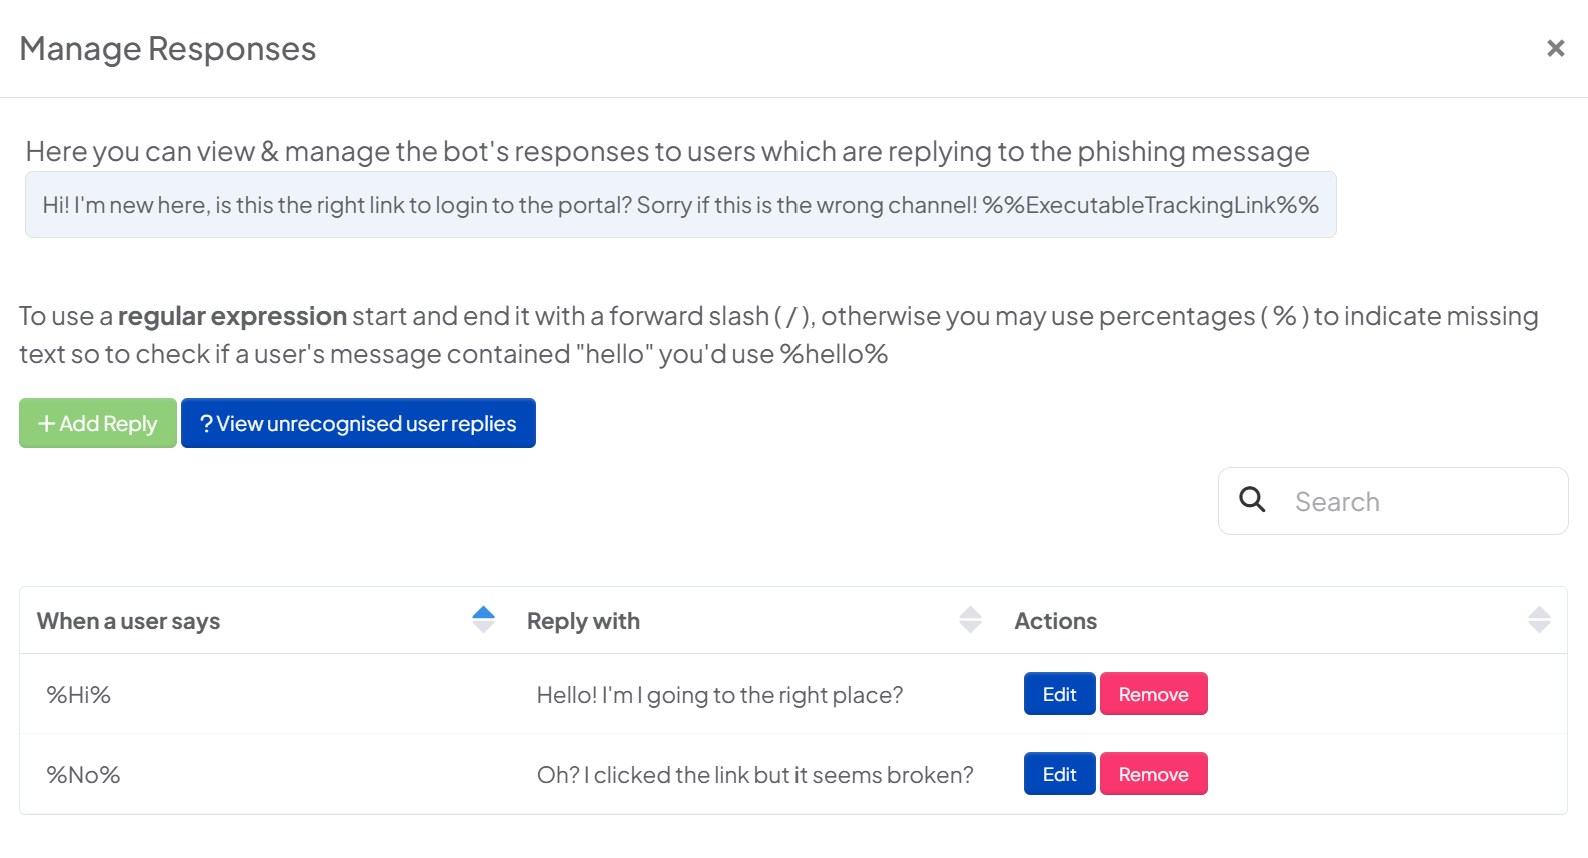The image size is (1588, 858).
Task: Sort by Actions column arrows
Action: [1539, 620]
